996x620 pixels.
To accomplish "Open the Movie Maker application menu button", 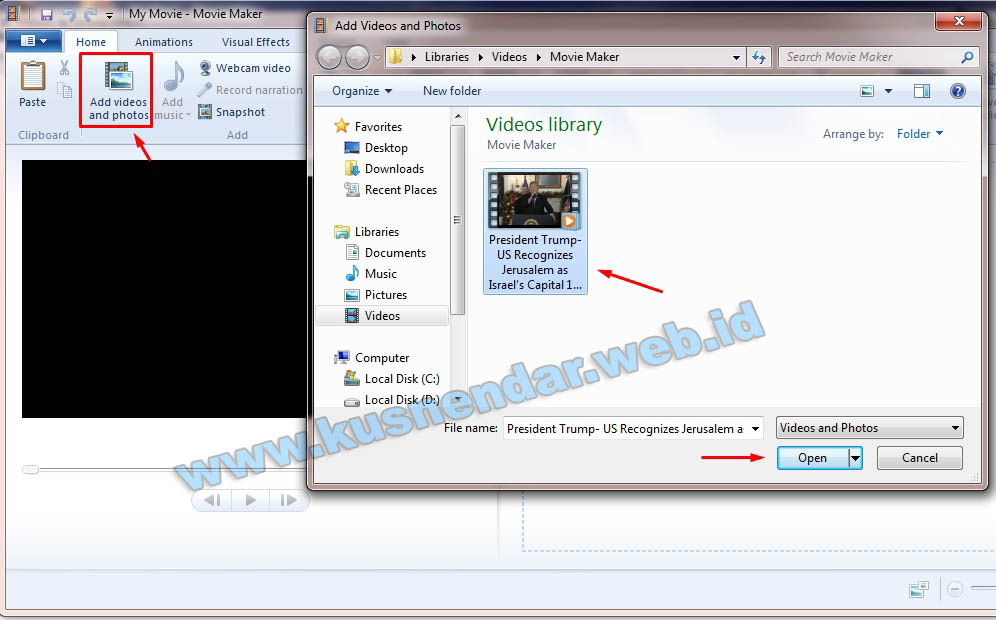I will click(x=34, y=41).
